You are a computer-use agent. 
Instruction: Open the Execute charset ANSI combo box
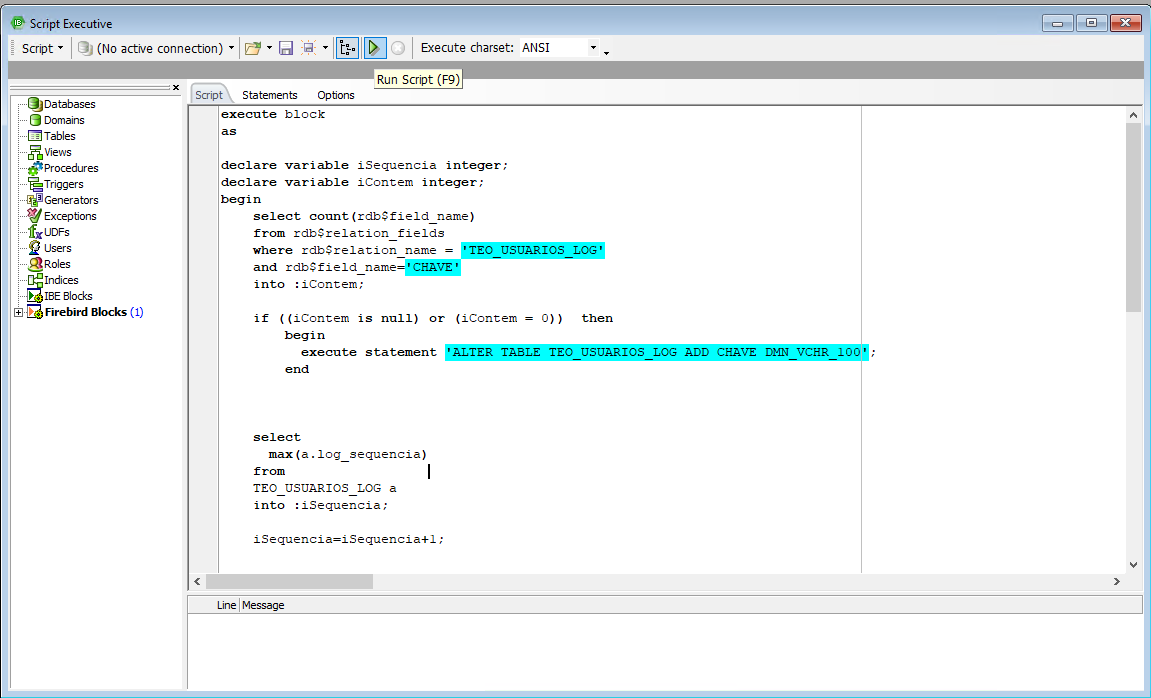coord(559,48)
